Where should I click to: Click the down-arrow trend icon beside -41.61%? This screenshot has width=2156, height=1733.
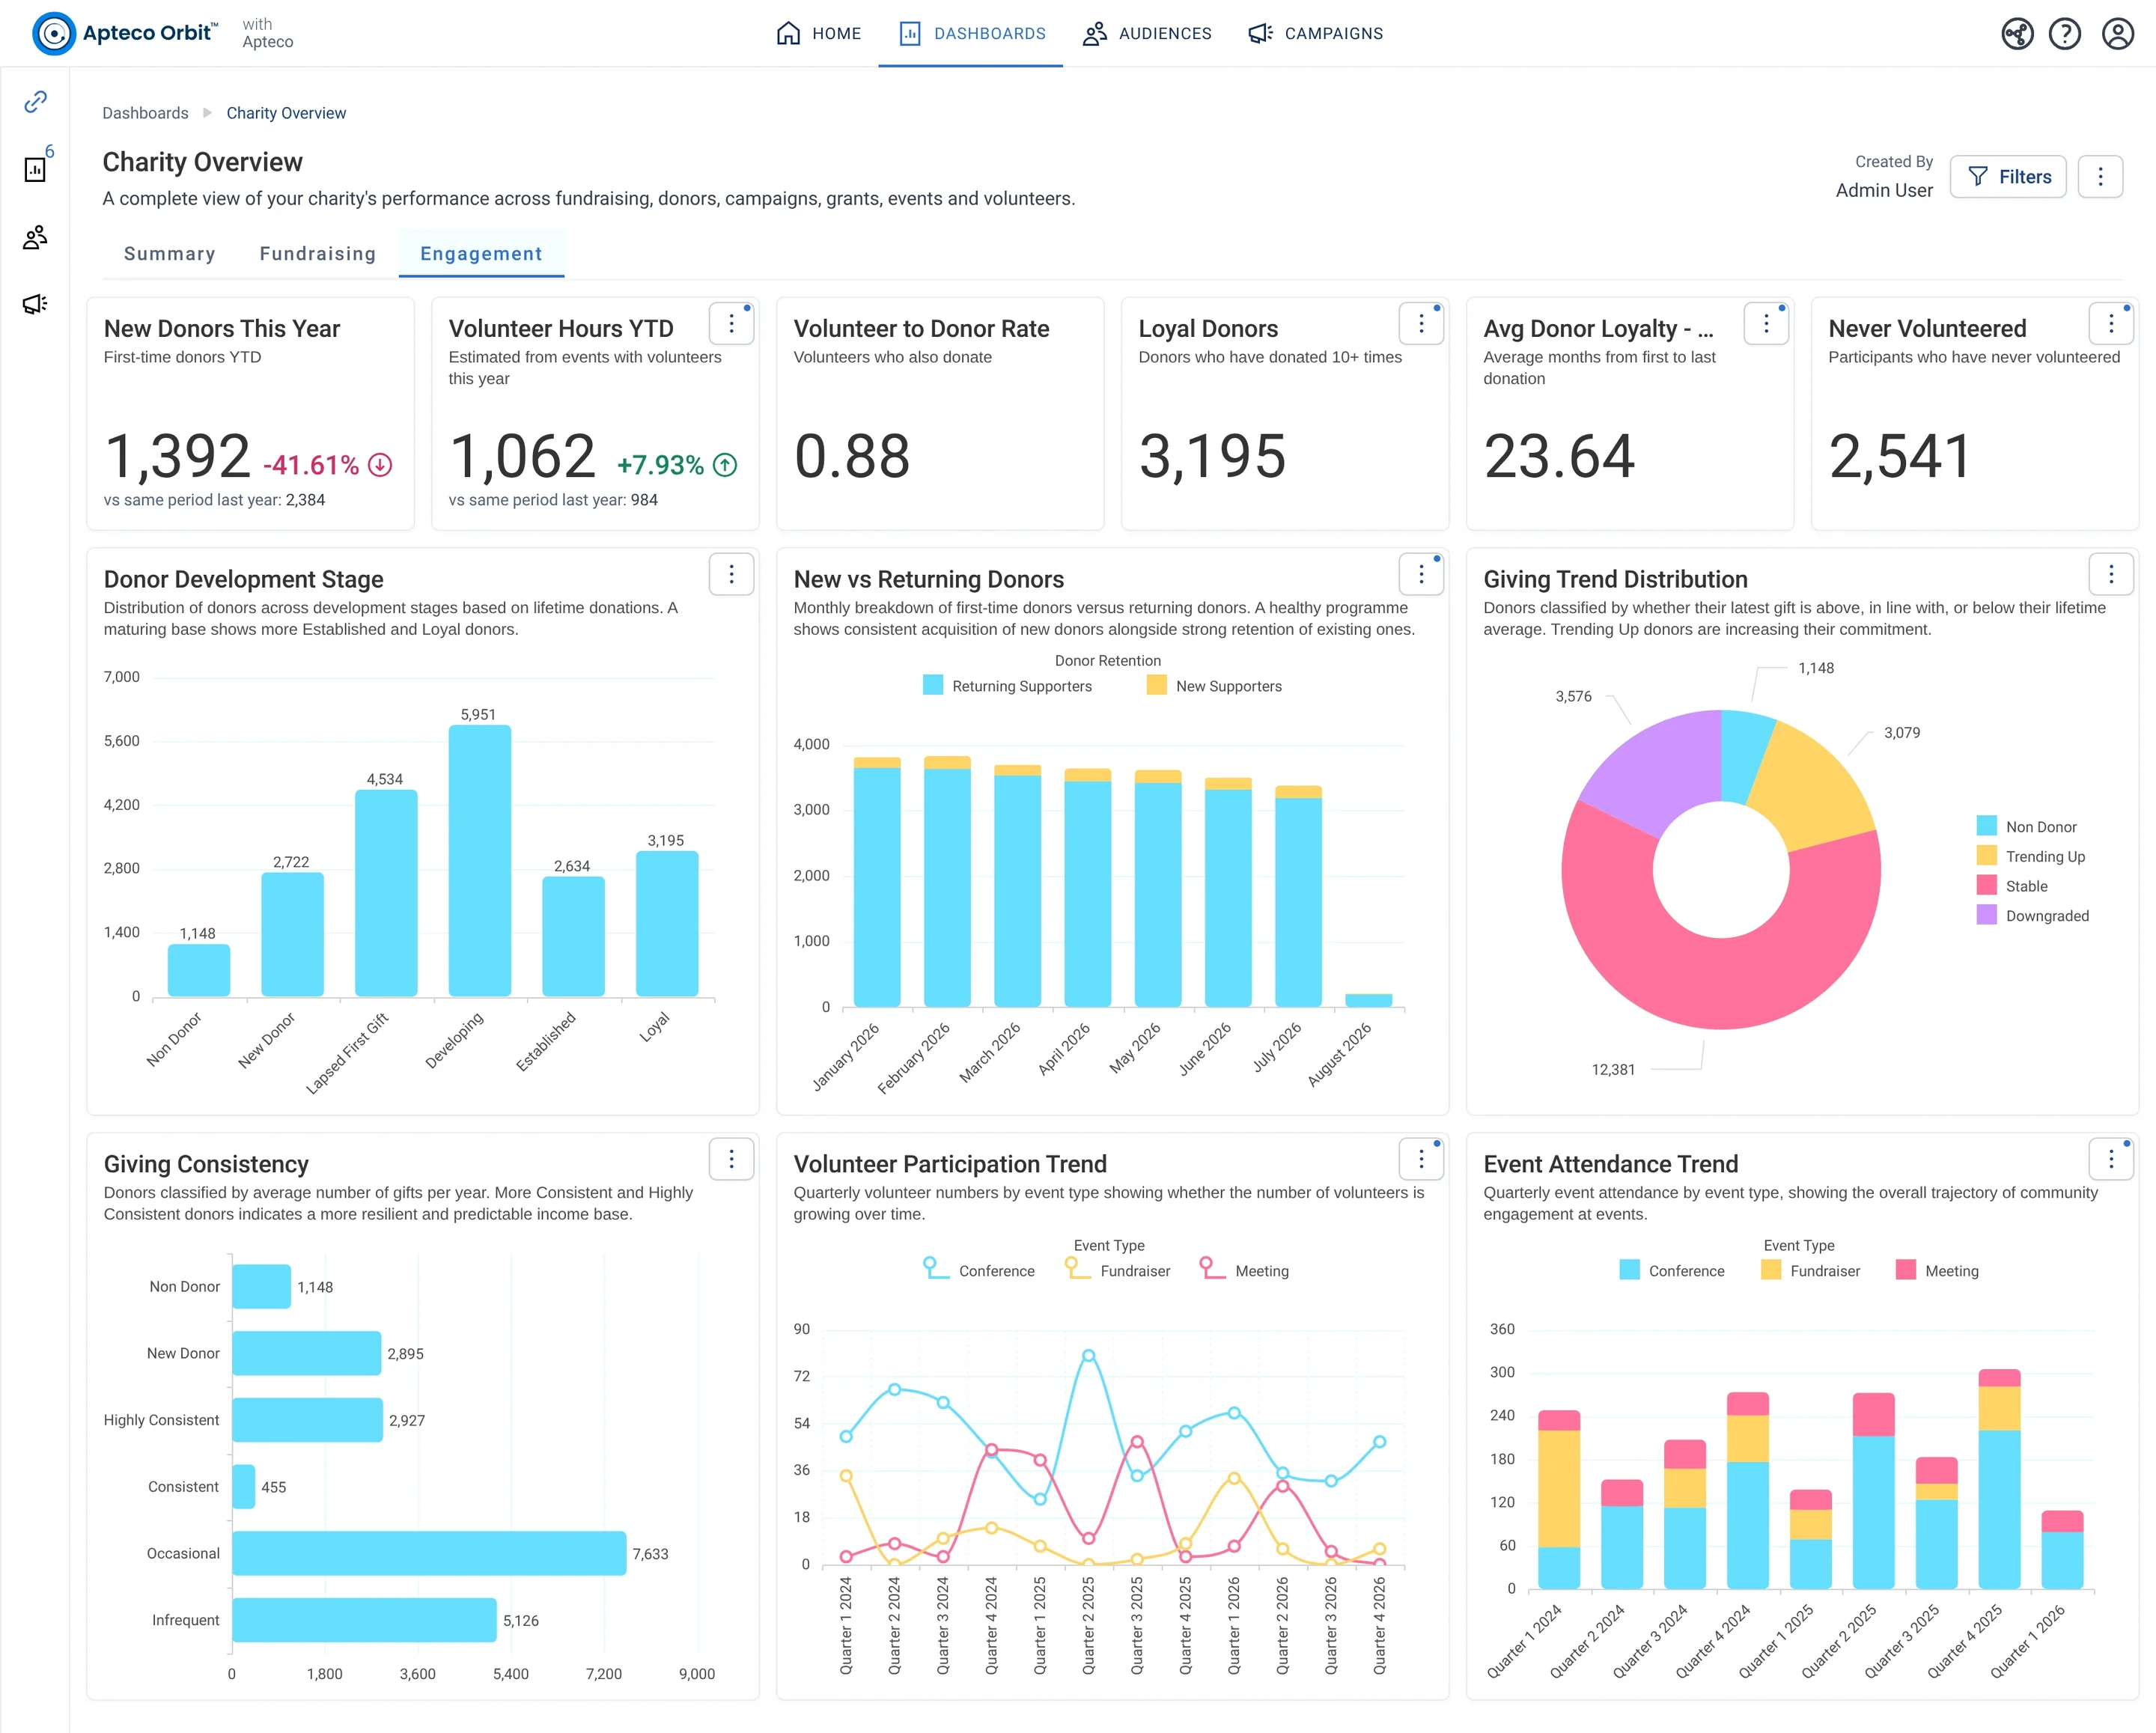point(380,465)
